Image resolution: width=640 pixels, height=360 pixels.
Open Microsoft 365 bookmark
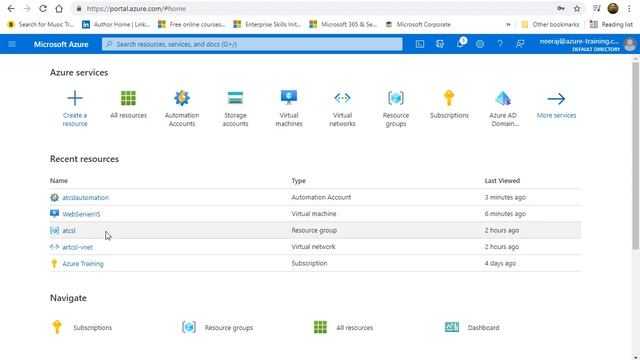coord(343,24)
